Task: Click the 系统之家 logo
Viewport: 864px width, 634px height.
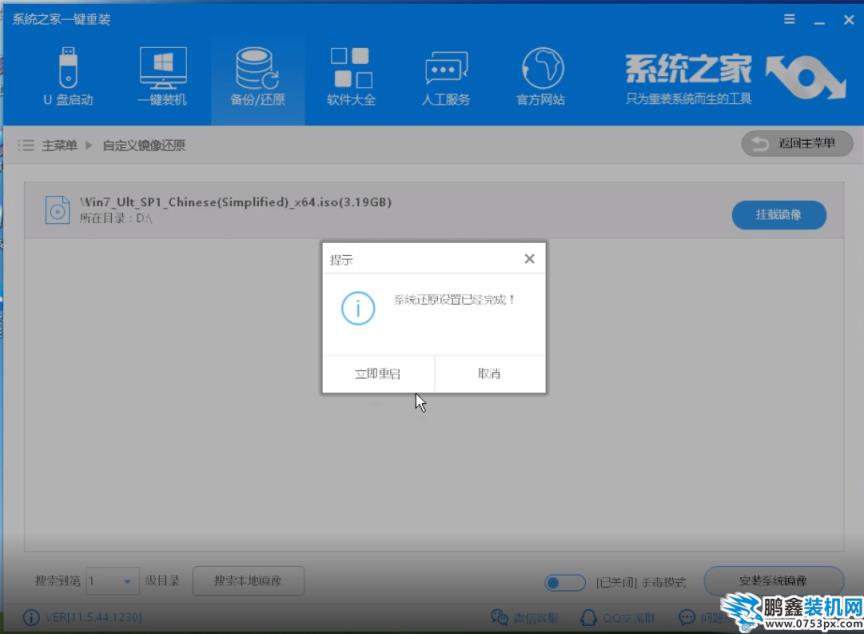Action: 735,79
